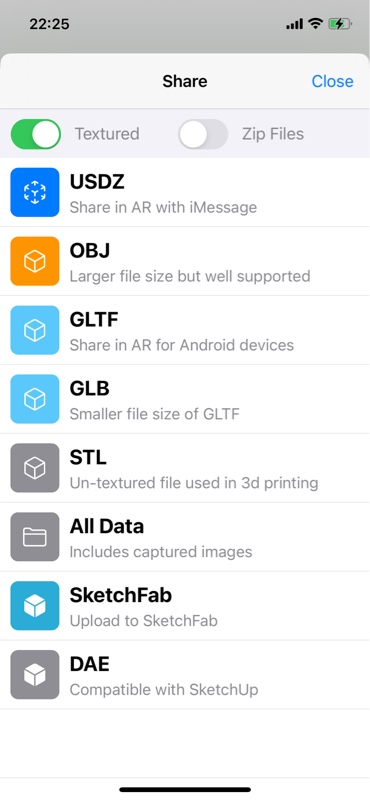Tap the SketchFab logo icon
The height and width of the screenshot is (800, 370).
35,606
